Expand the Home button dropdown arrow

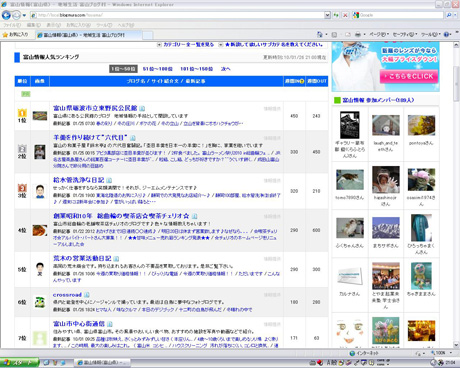coord(326,35)
